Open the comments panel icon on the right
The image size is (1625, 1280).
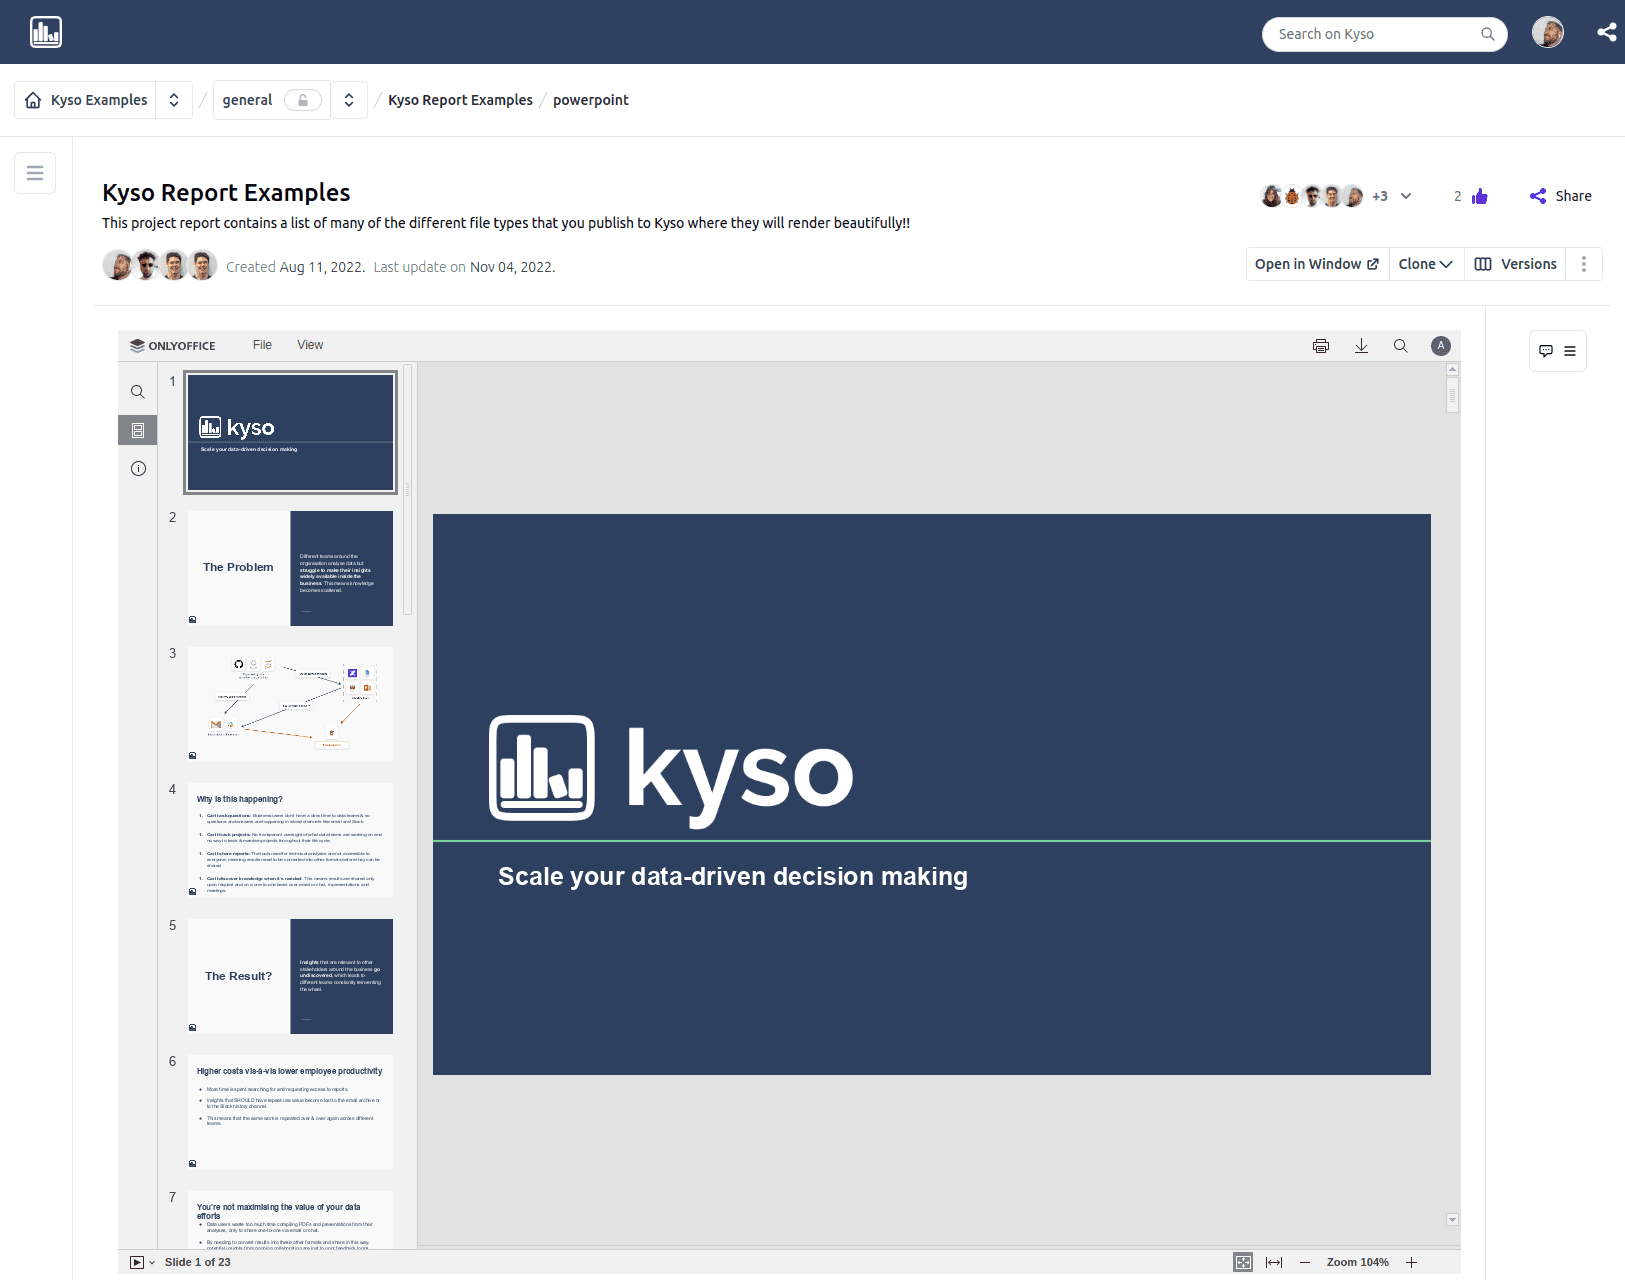(1546, 351)
